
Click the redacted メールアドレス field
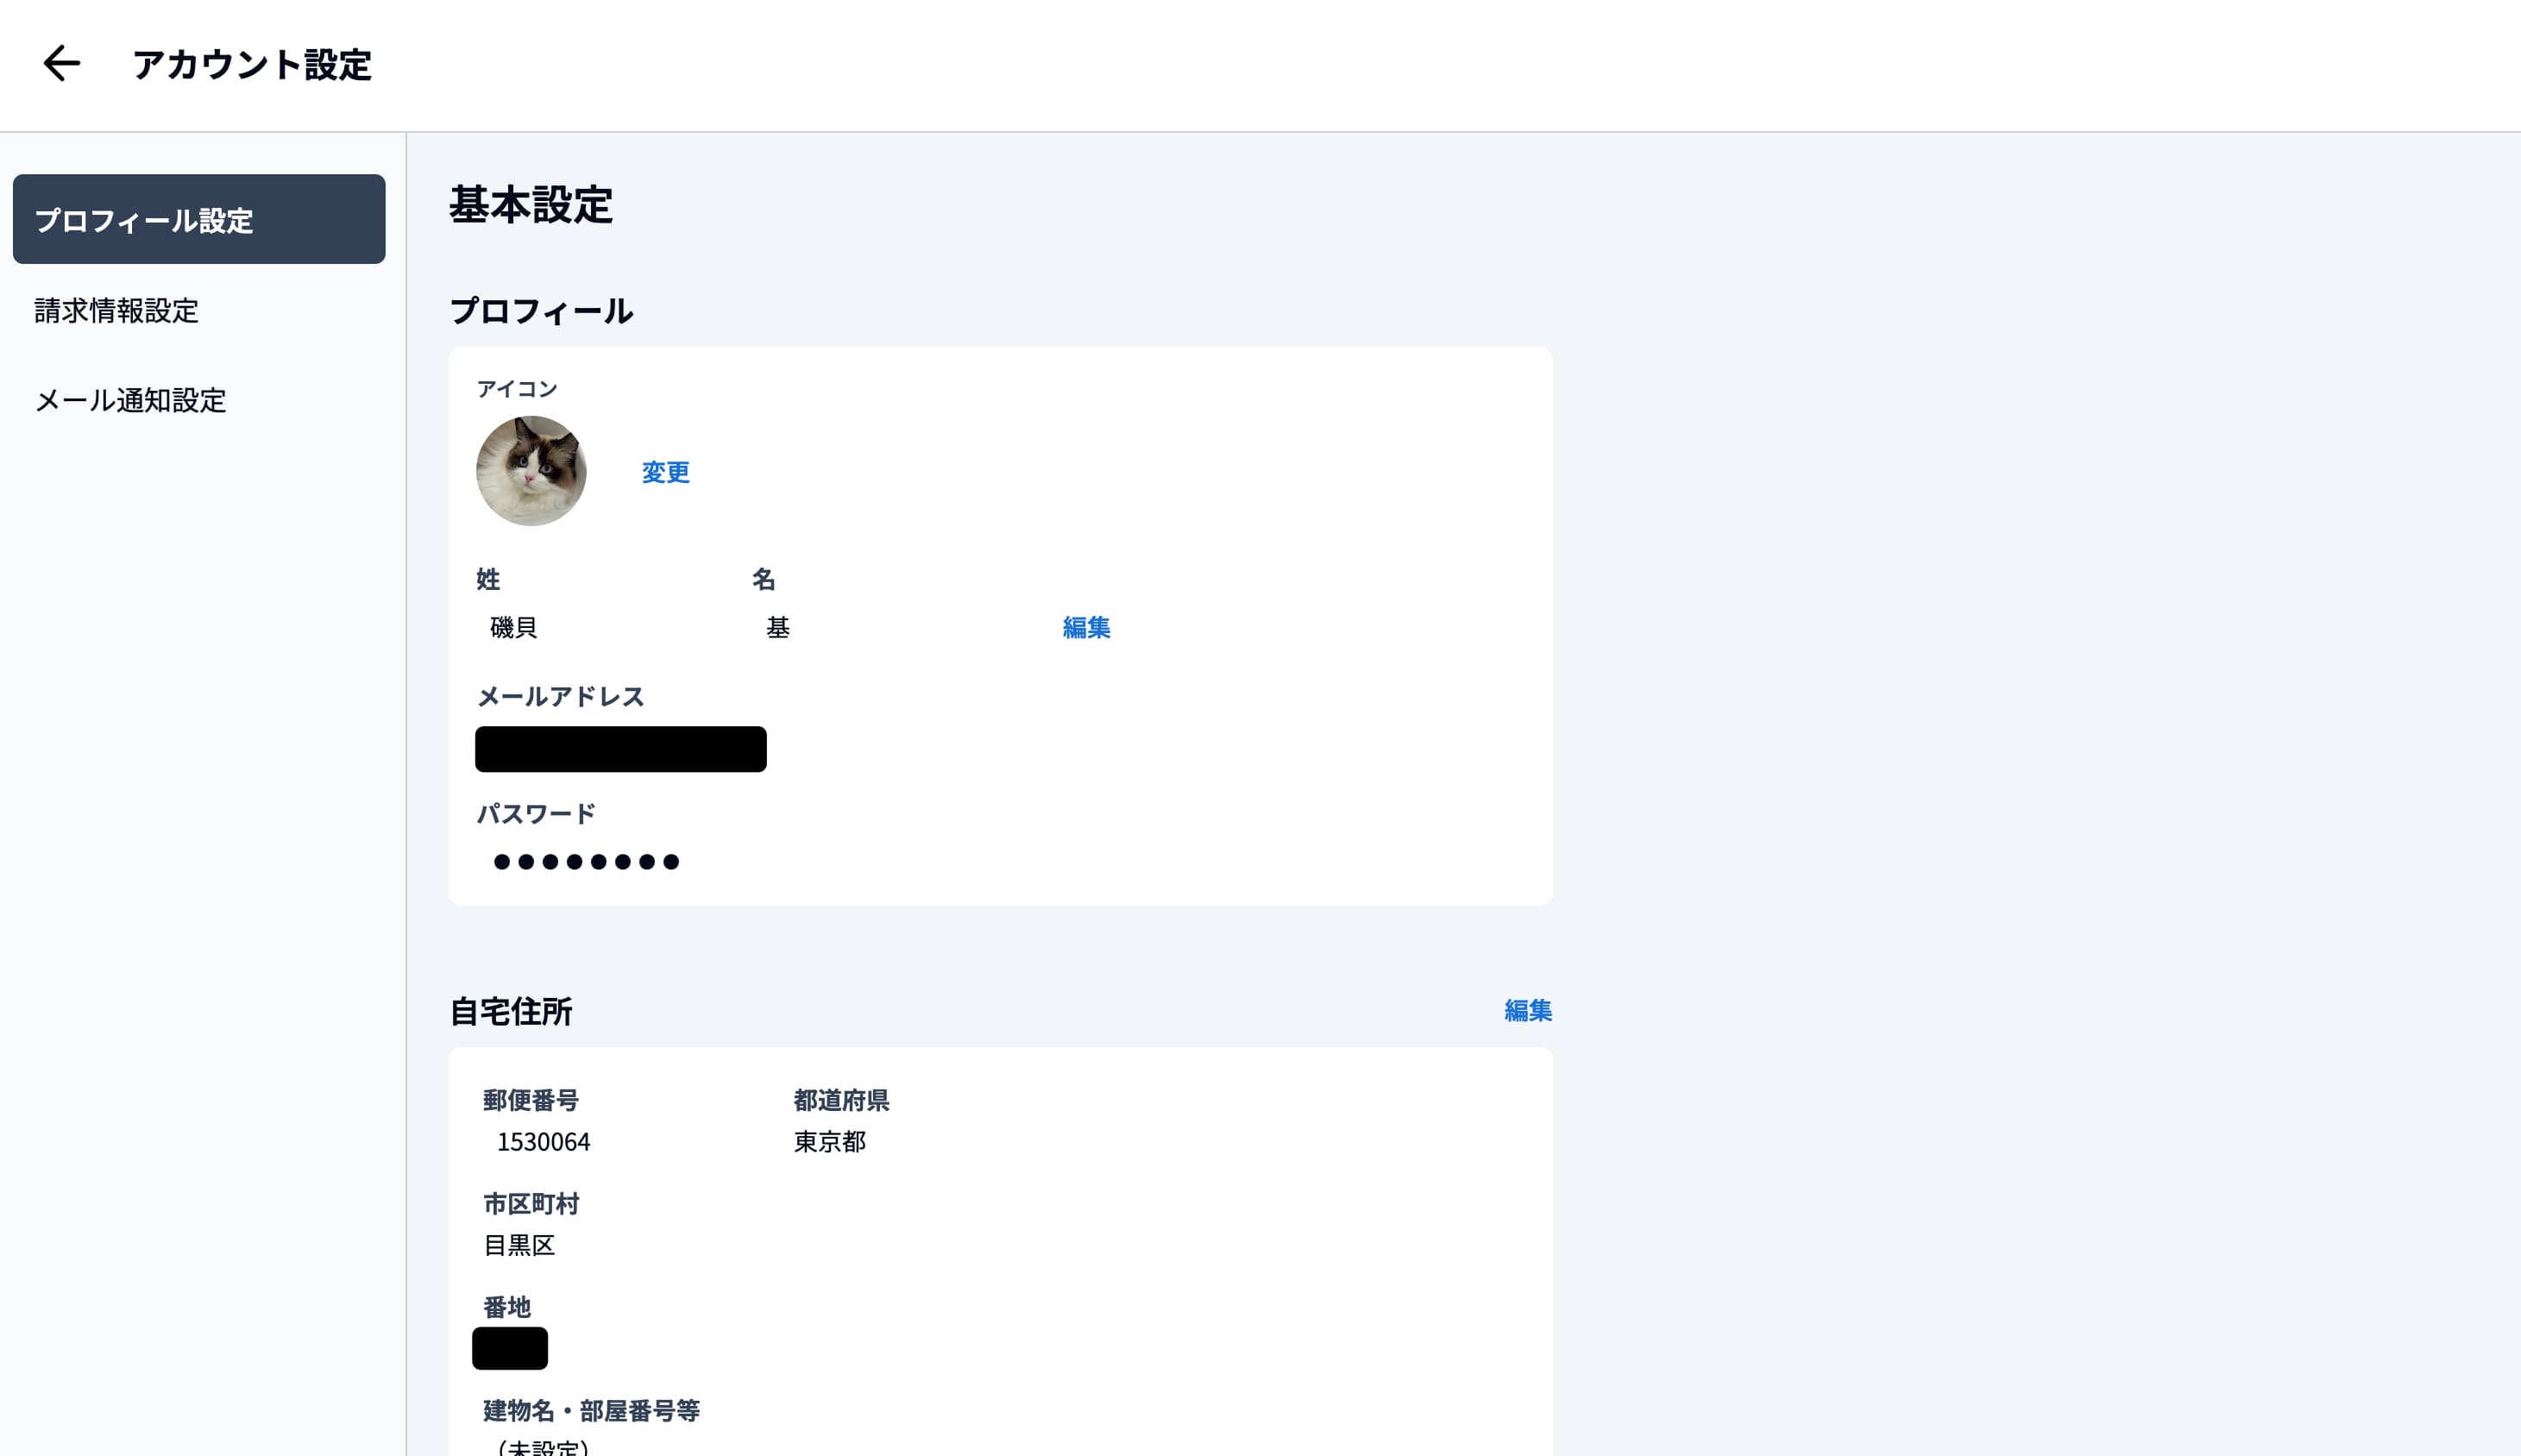621,749
